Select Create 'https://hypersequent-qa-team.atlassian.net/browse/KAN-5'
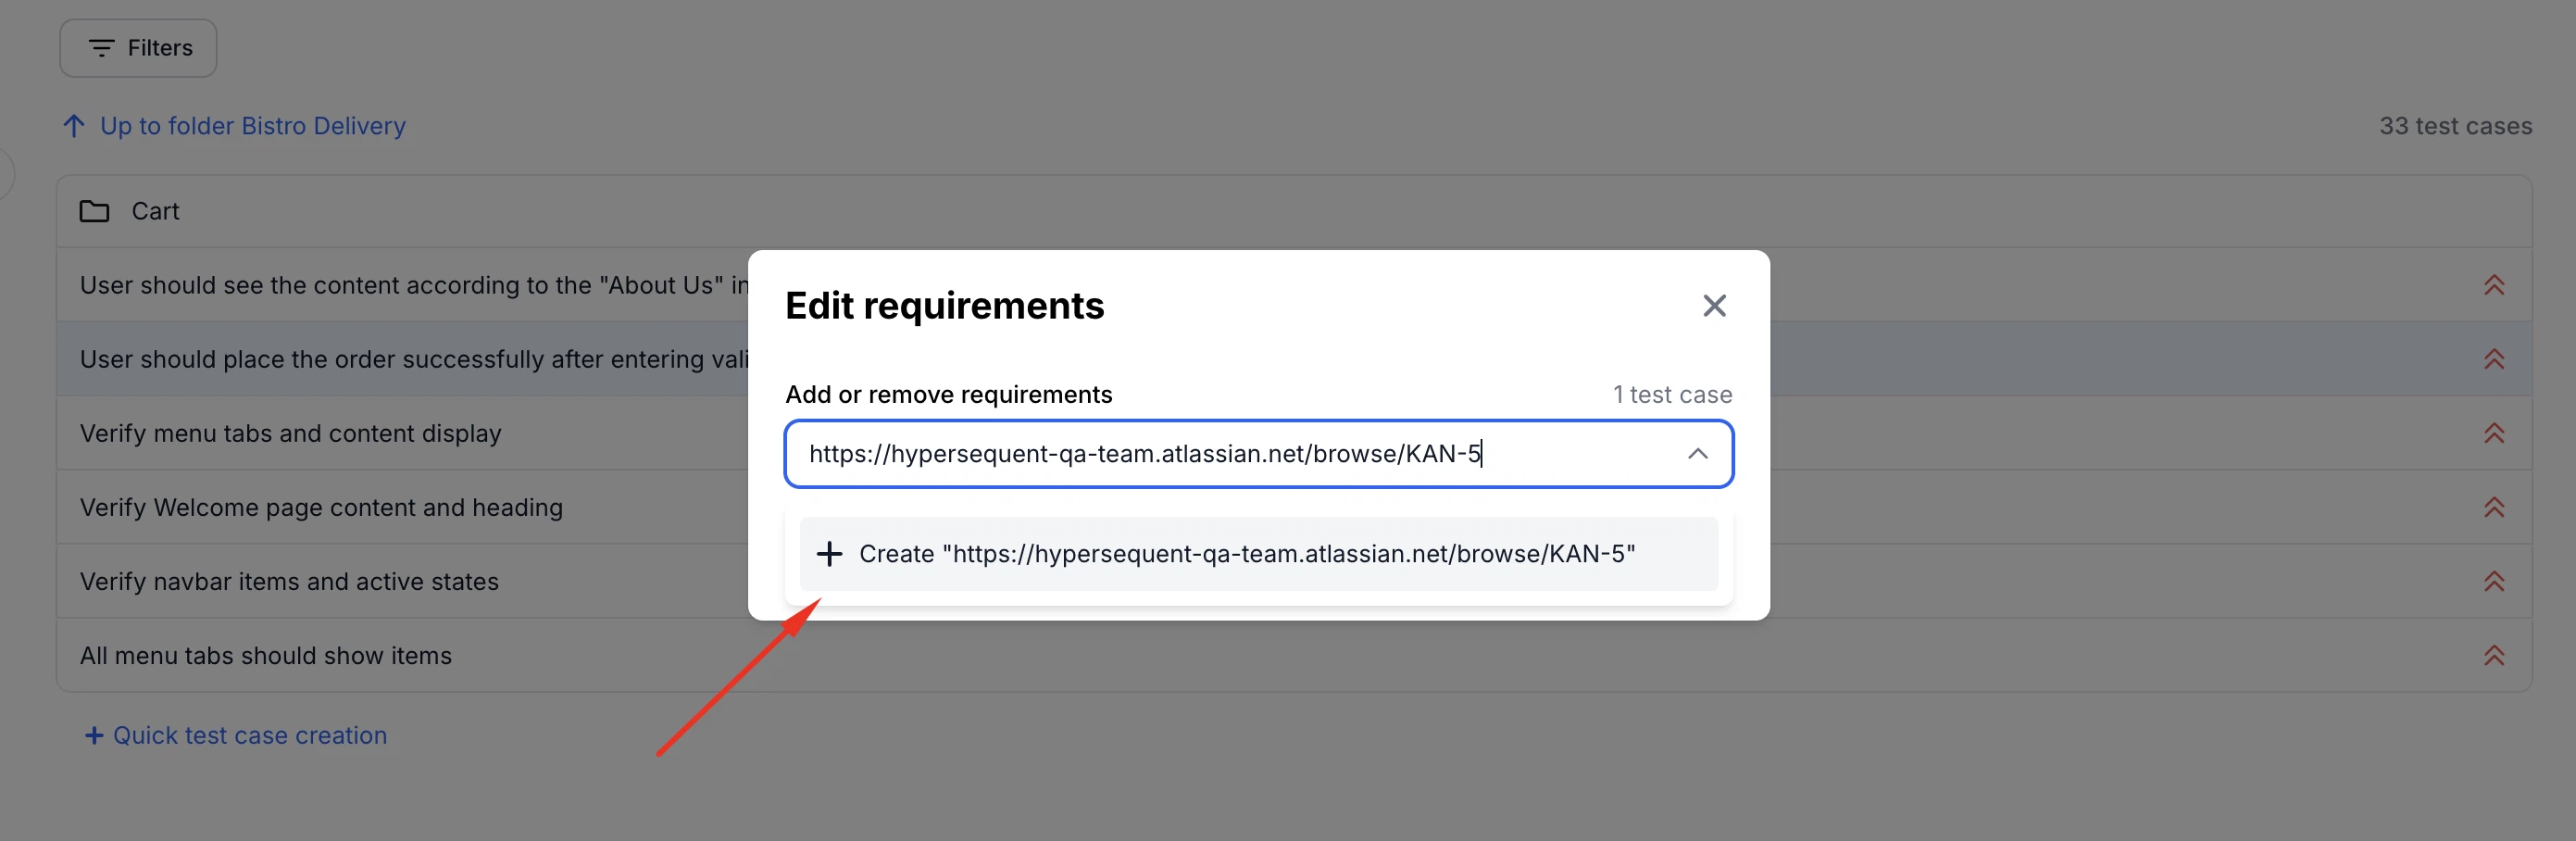The height and width of the screenshot is (841, 2576). coord(1246,554)
